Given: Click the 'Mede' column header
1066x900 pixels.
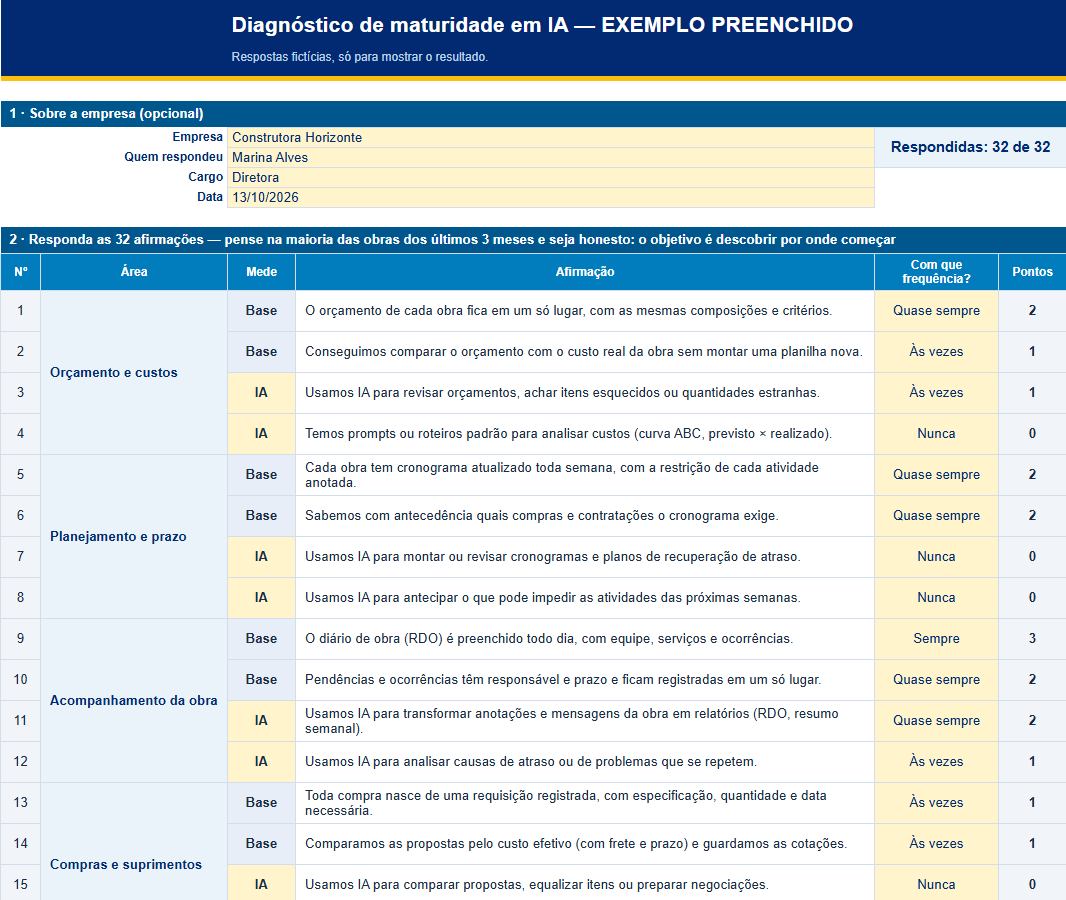Looking at the screenshot, I should (261, 272).
